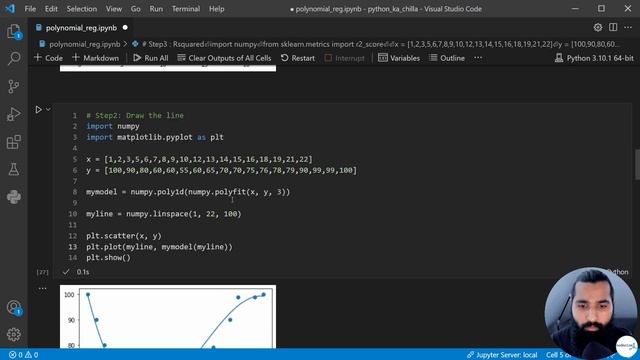Split the editor to the right

point(613,27)
